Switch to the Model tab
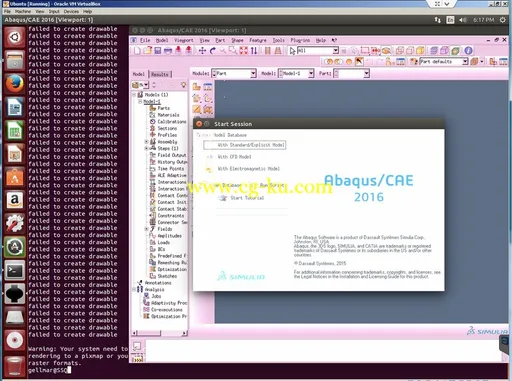The width and height of the screenshot is (512, 381). click(x=139, y=74)
